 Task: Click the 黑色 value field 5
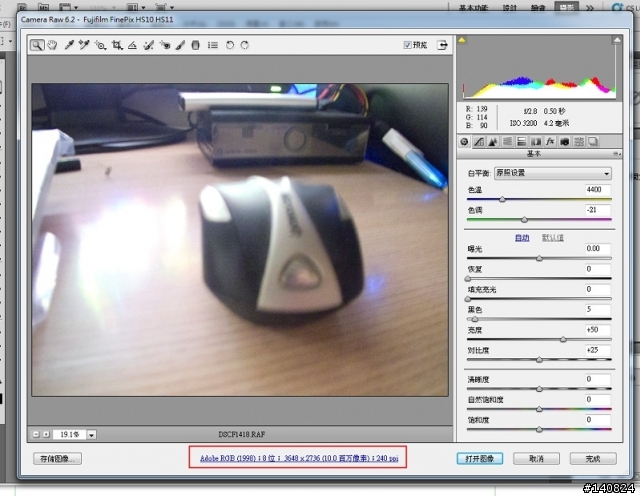tap(597, 309)
